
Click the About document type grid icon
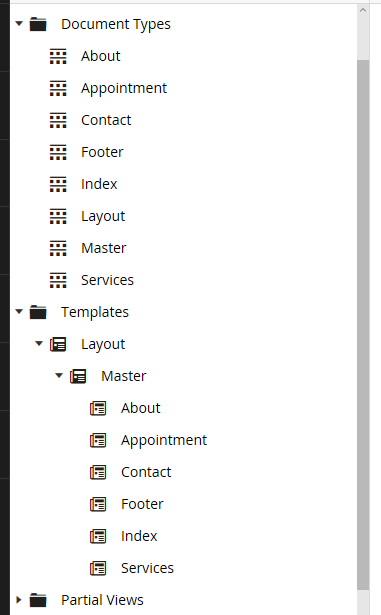[58, 56]
